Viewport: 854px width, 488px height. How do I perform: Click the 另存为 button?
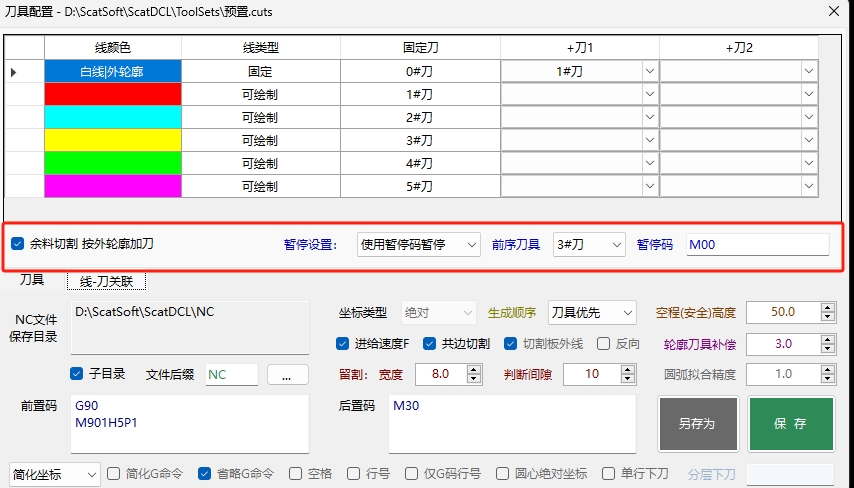point(698,424)
